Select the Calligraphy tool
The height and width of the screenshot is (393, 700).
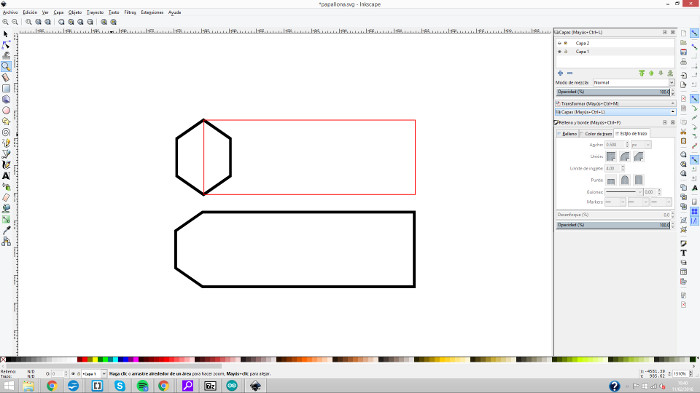click(6, 165)
